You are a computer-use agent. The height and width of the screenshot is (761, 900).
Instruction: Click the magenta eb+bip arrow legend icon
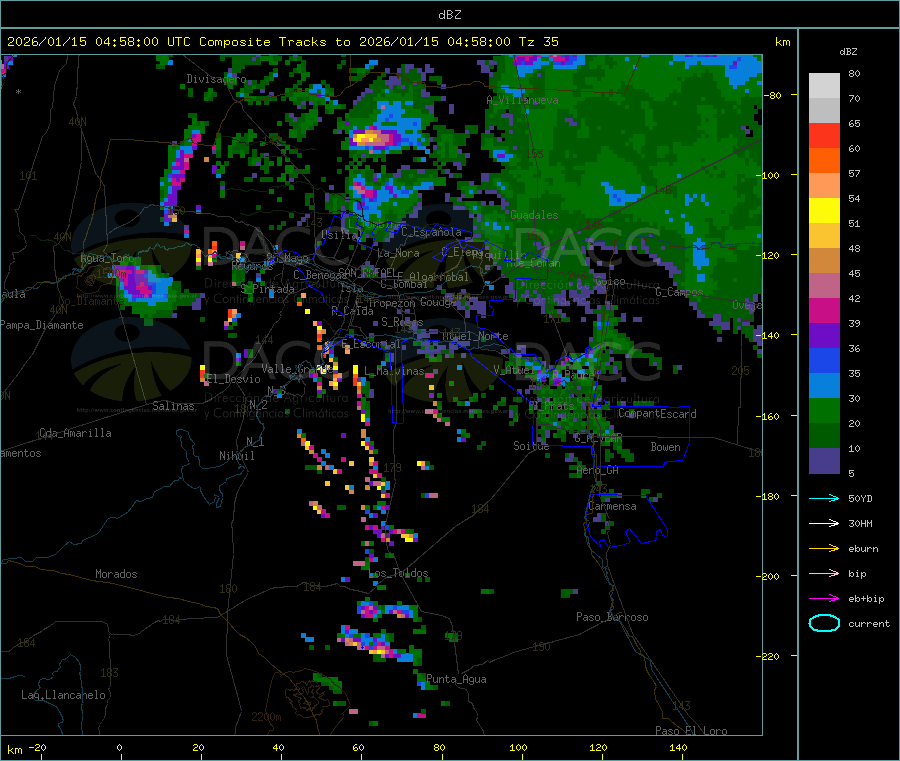coord(824,599)
